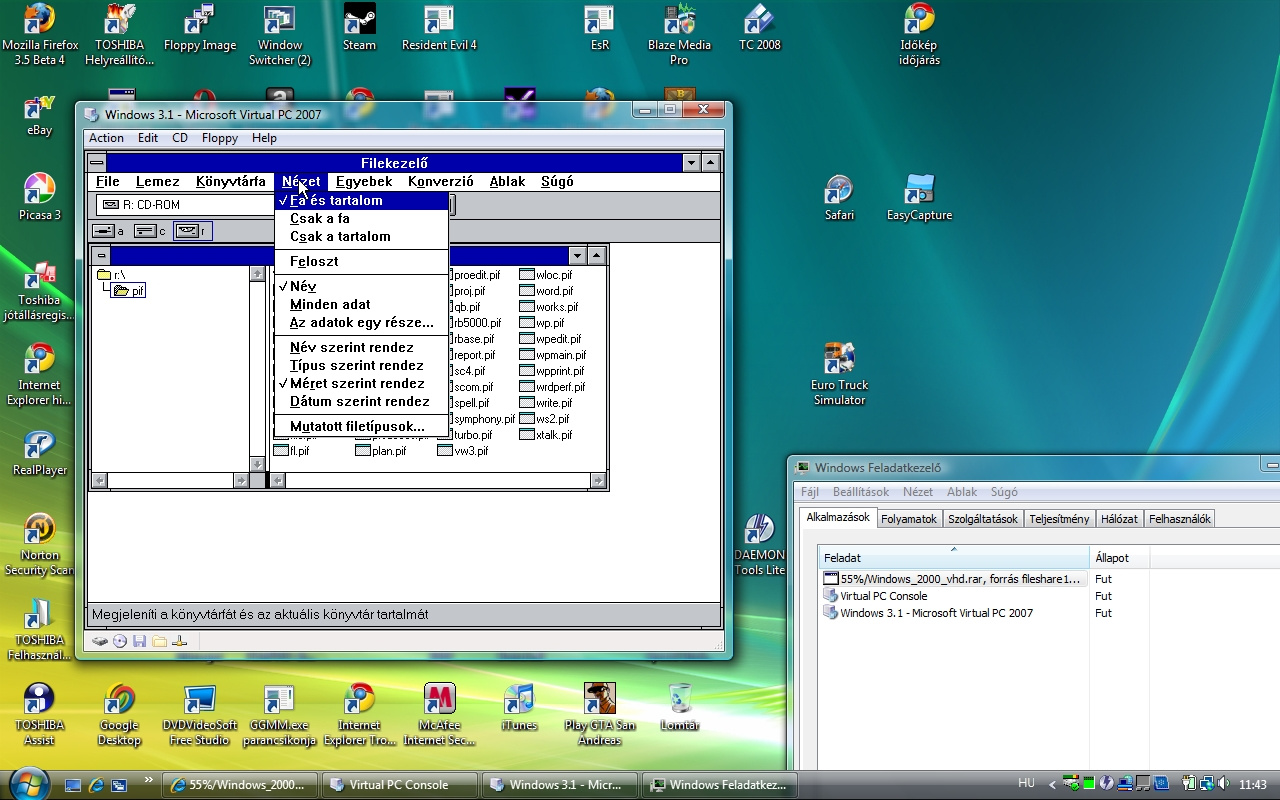Switch to Teljesítmény tab in Feladatkezelő
Screen dimensions: 1280x800
click(x=1059, y=519)
